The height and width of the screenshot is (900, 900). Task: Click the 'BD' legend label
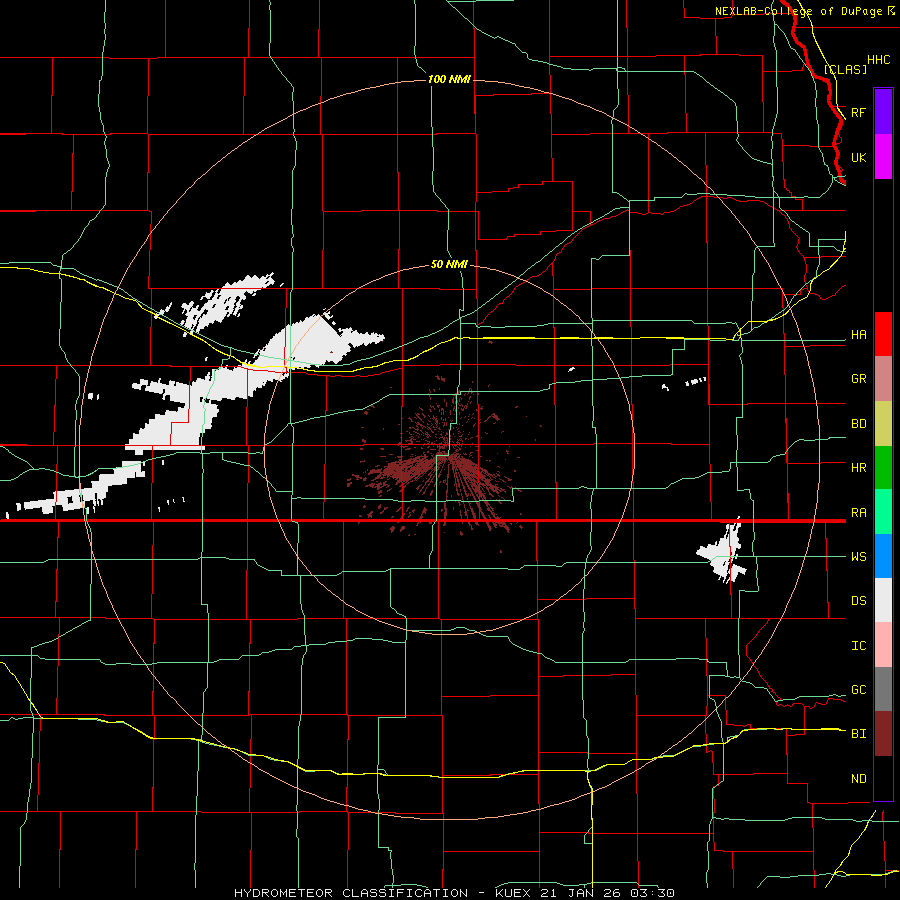(x=858, y=424)
